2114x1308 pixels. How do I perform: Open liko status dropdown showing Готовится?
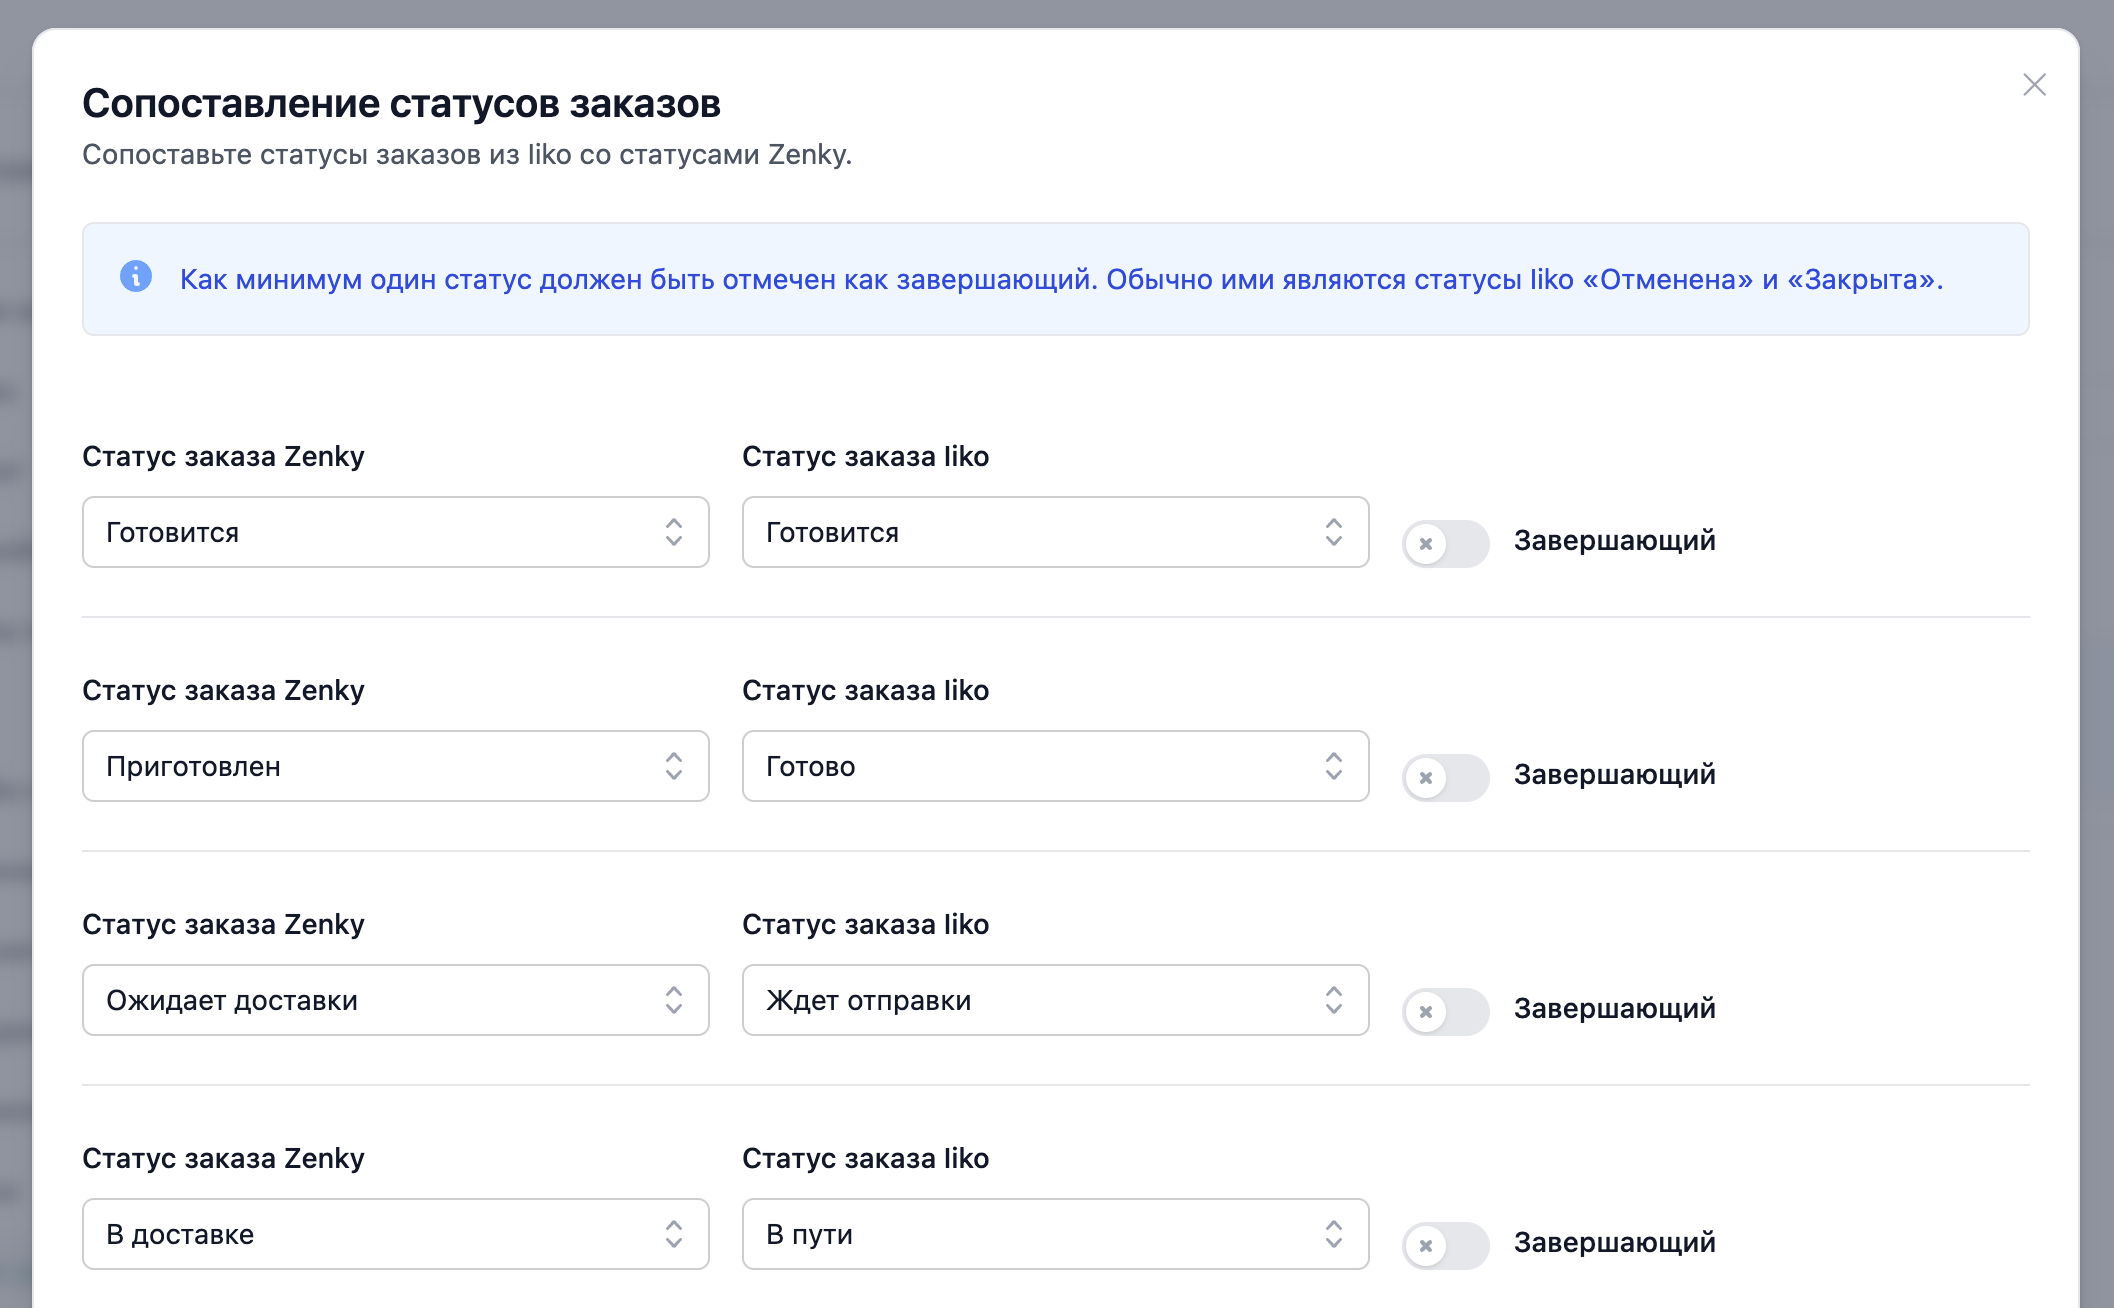[x=1055, y=532]
